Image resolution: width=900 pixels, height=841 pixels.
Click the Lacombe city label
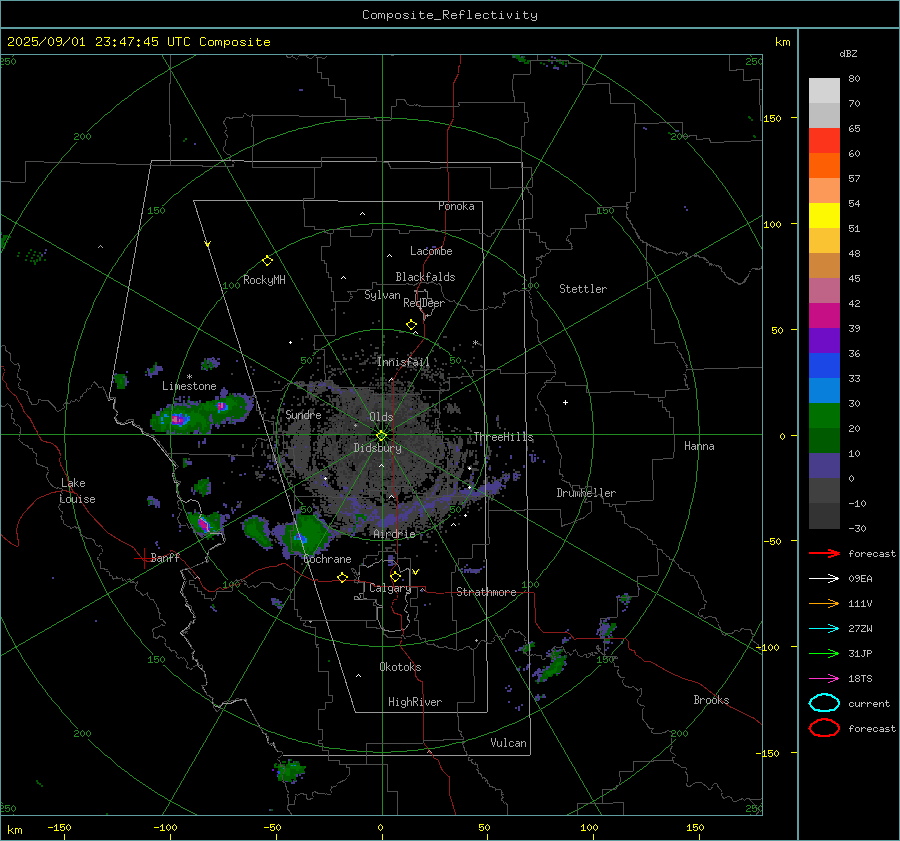431,251
